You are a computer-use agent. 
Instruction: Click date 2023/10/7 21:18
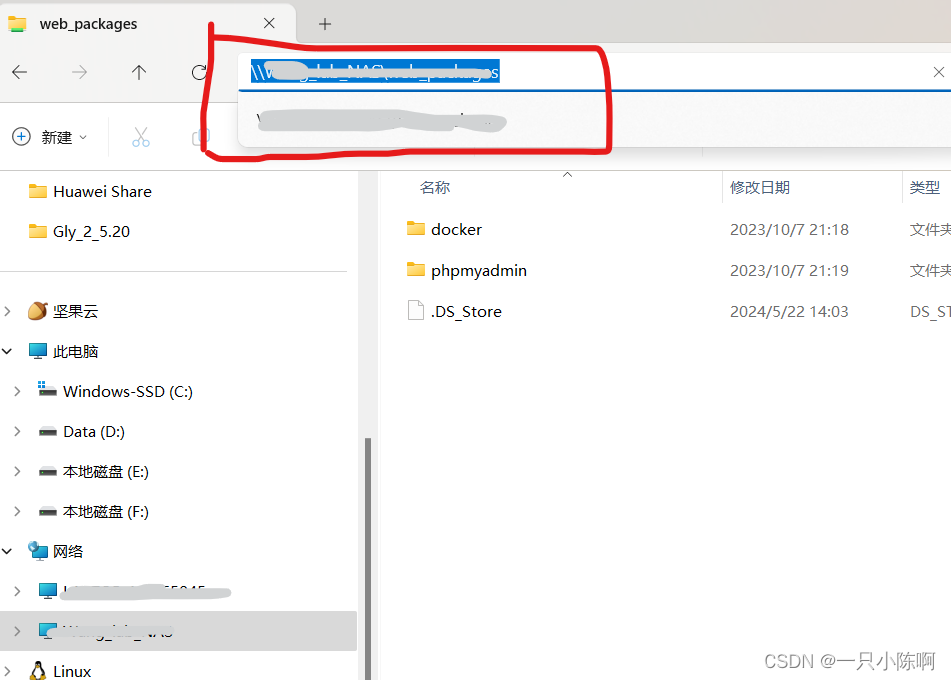point(789,229)
